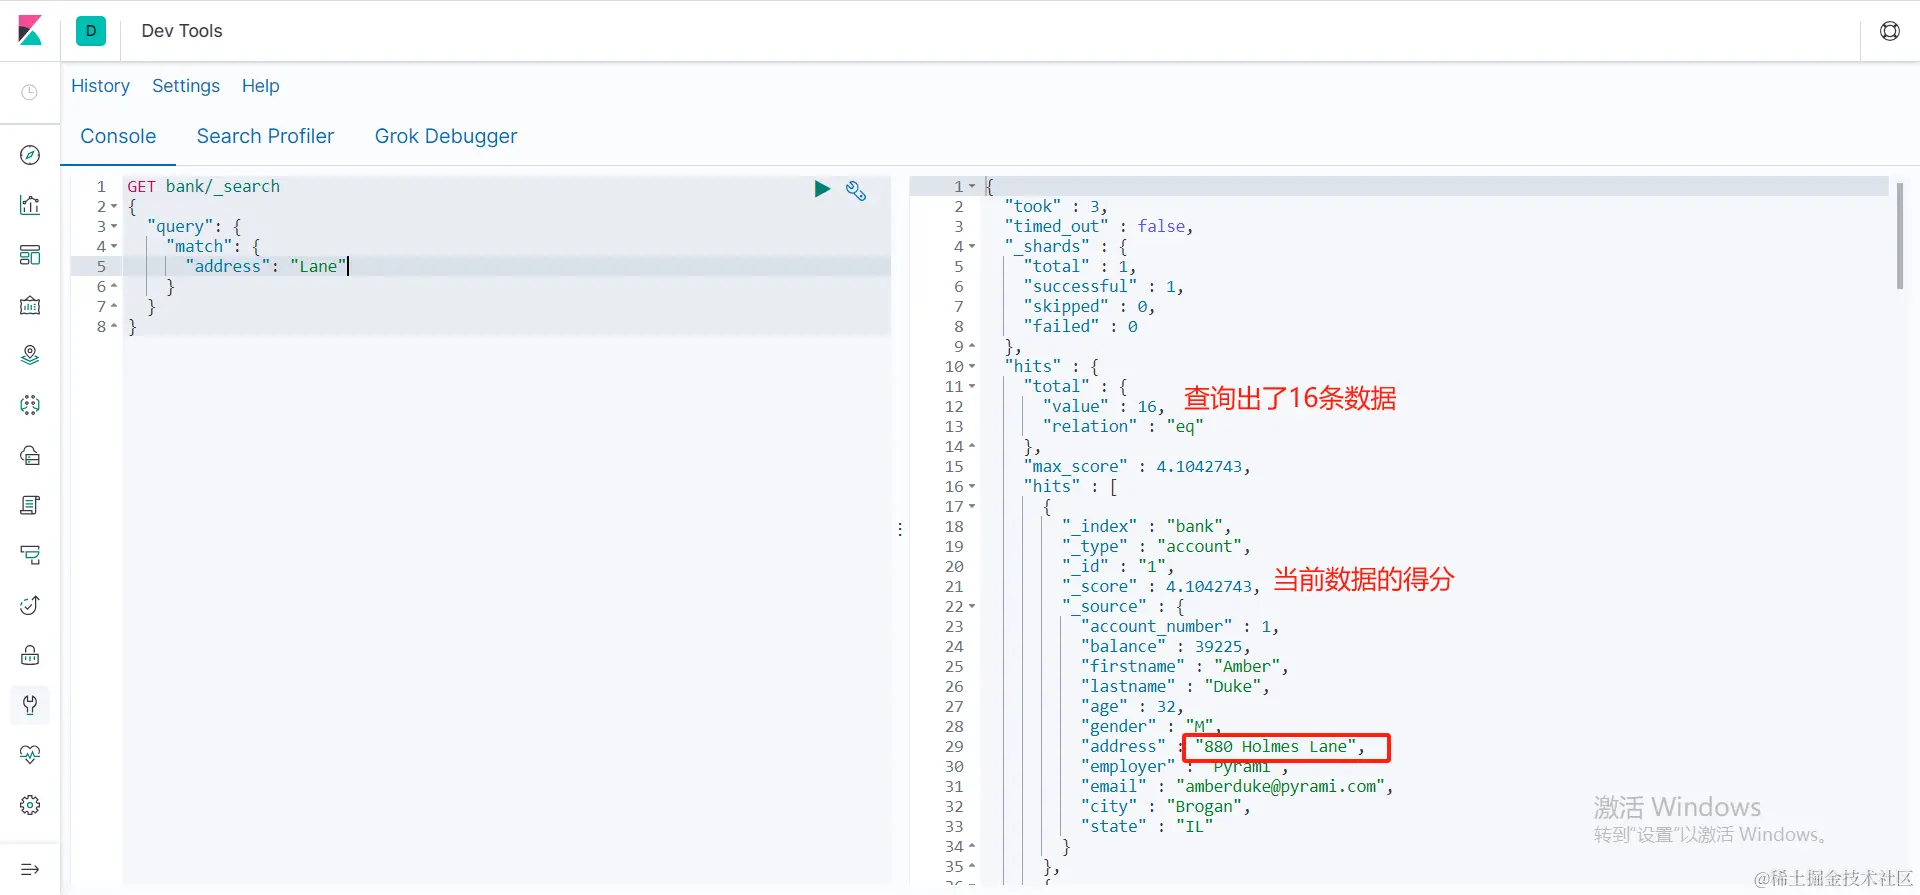The width and height of the screenshot is (1920, 895).
Task: Place cursor in GET bank/_search line
Action: (x=203, y=186)
